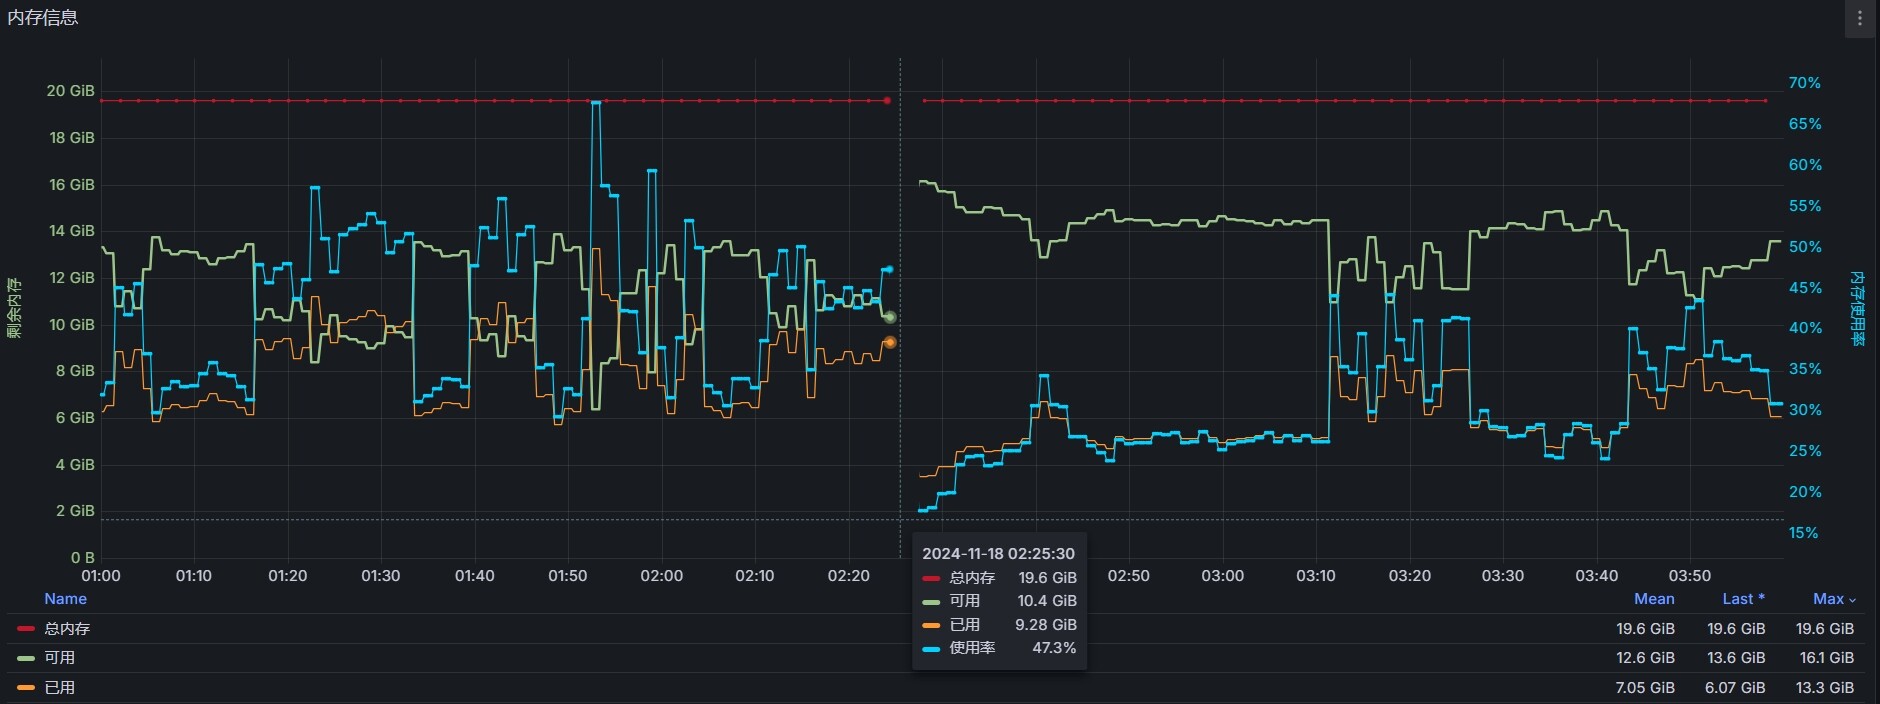
Task: Sort legend by the Mean column
Action: click(1654, 599)
